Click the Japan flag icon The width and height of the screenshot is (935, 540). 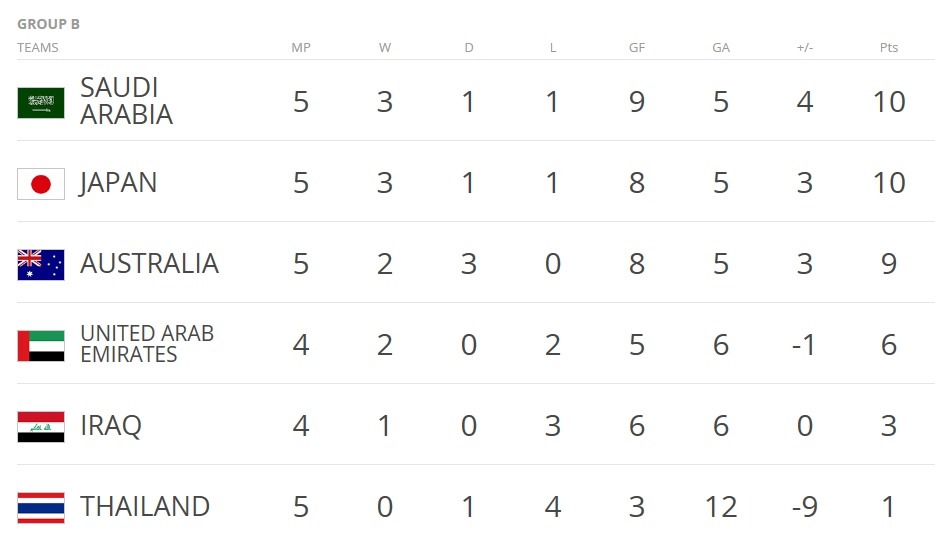(41, 184)
